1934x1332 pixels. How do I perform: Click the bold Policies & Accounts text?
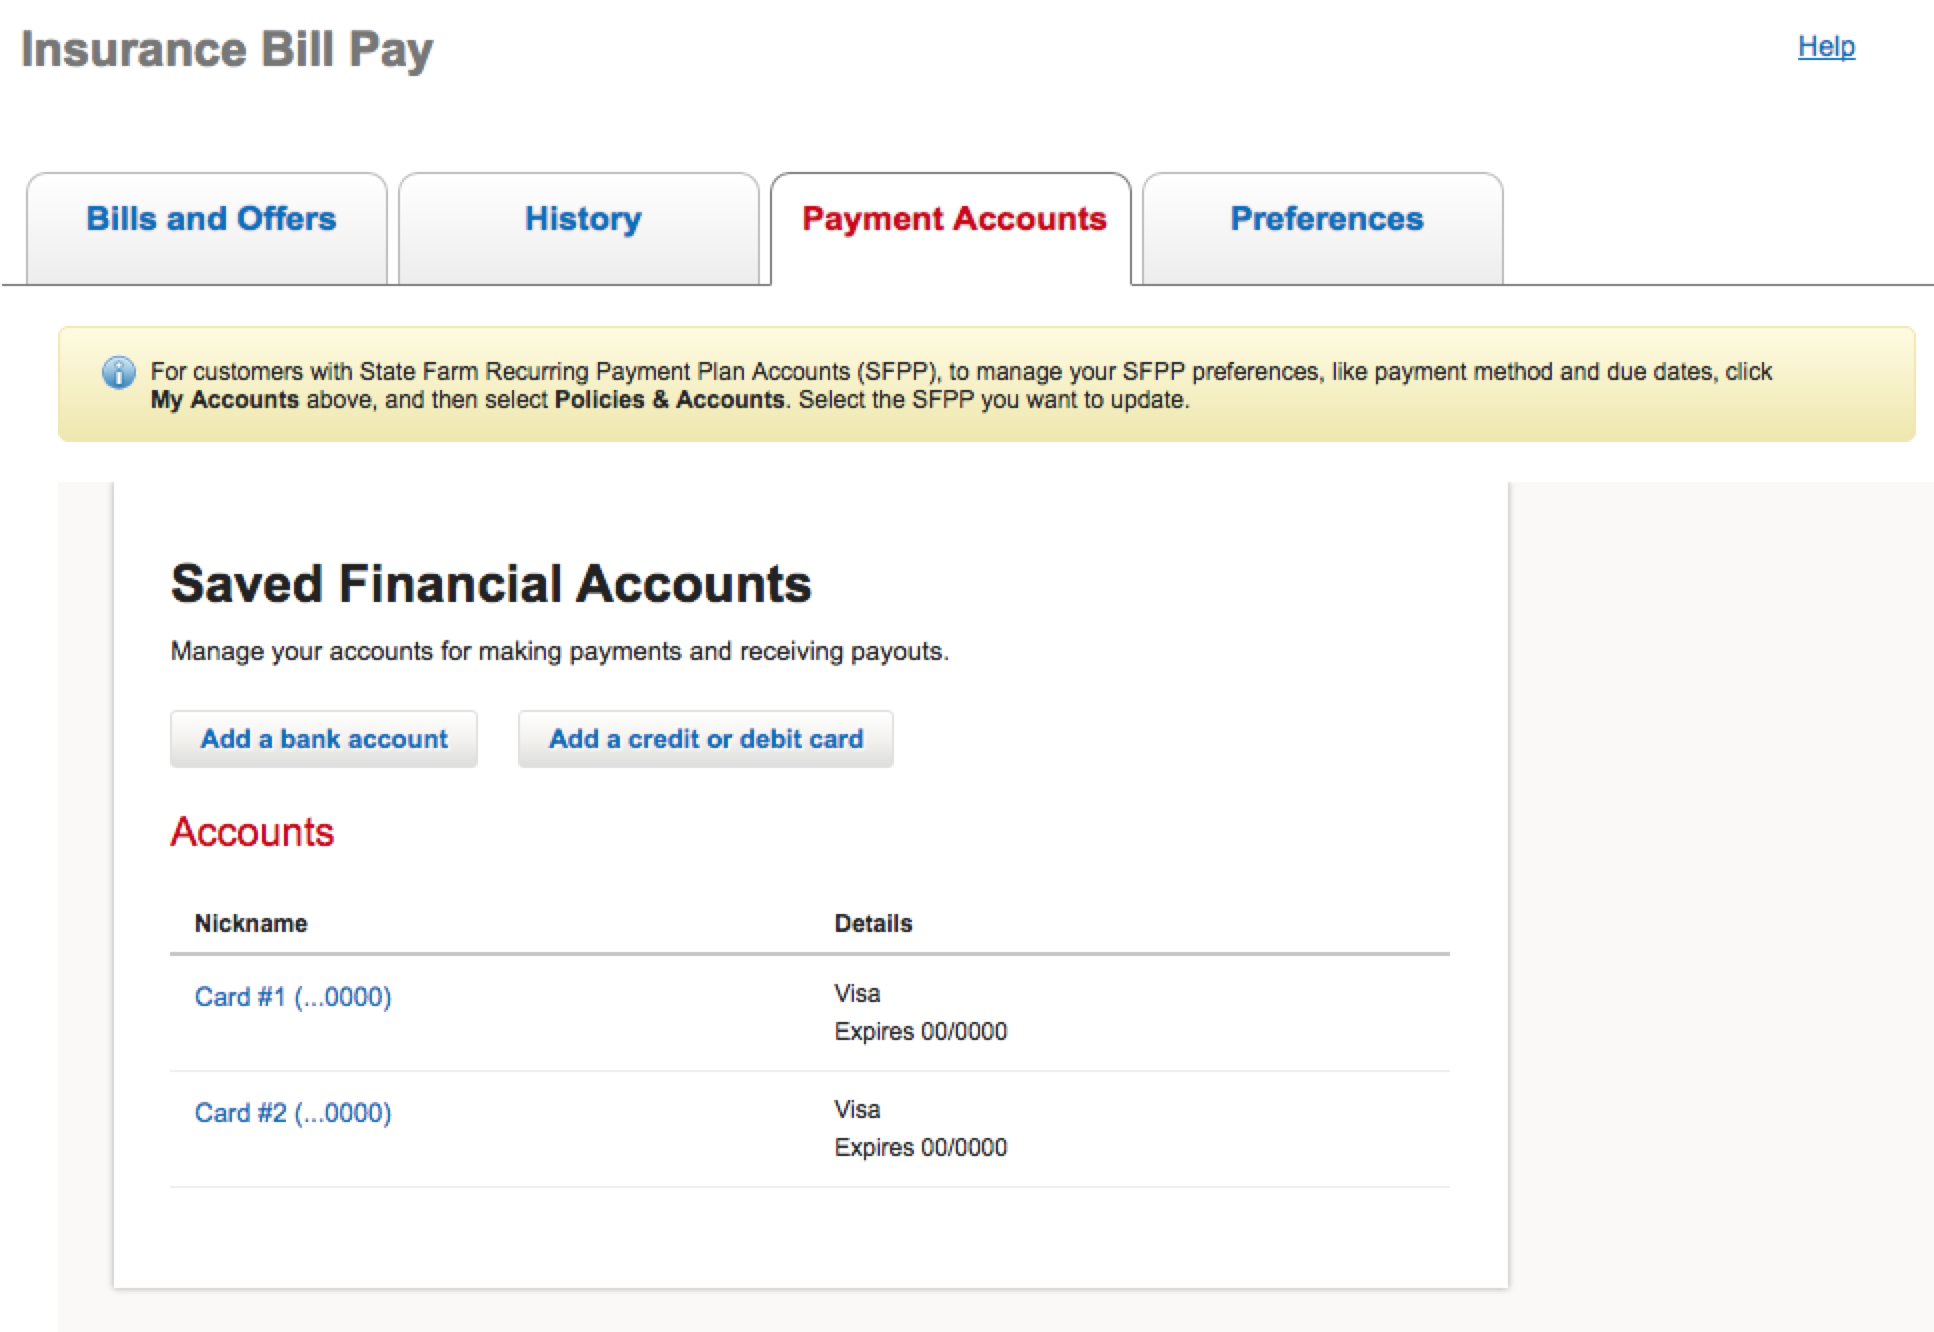pyautogui.click(x=670, y=400)
